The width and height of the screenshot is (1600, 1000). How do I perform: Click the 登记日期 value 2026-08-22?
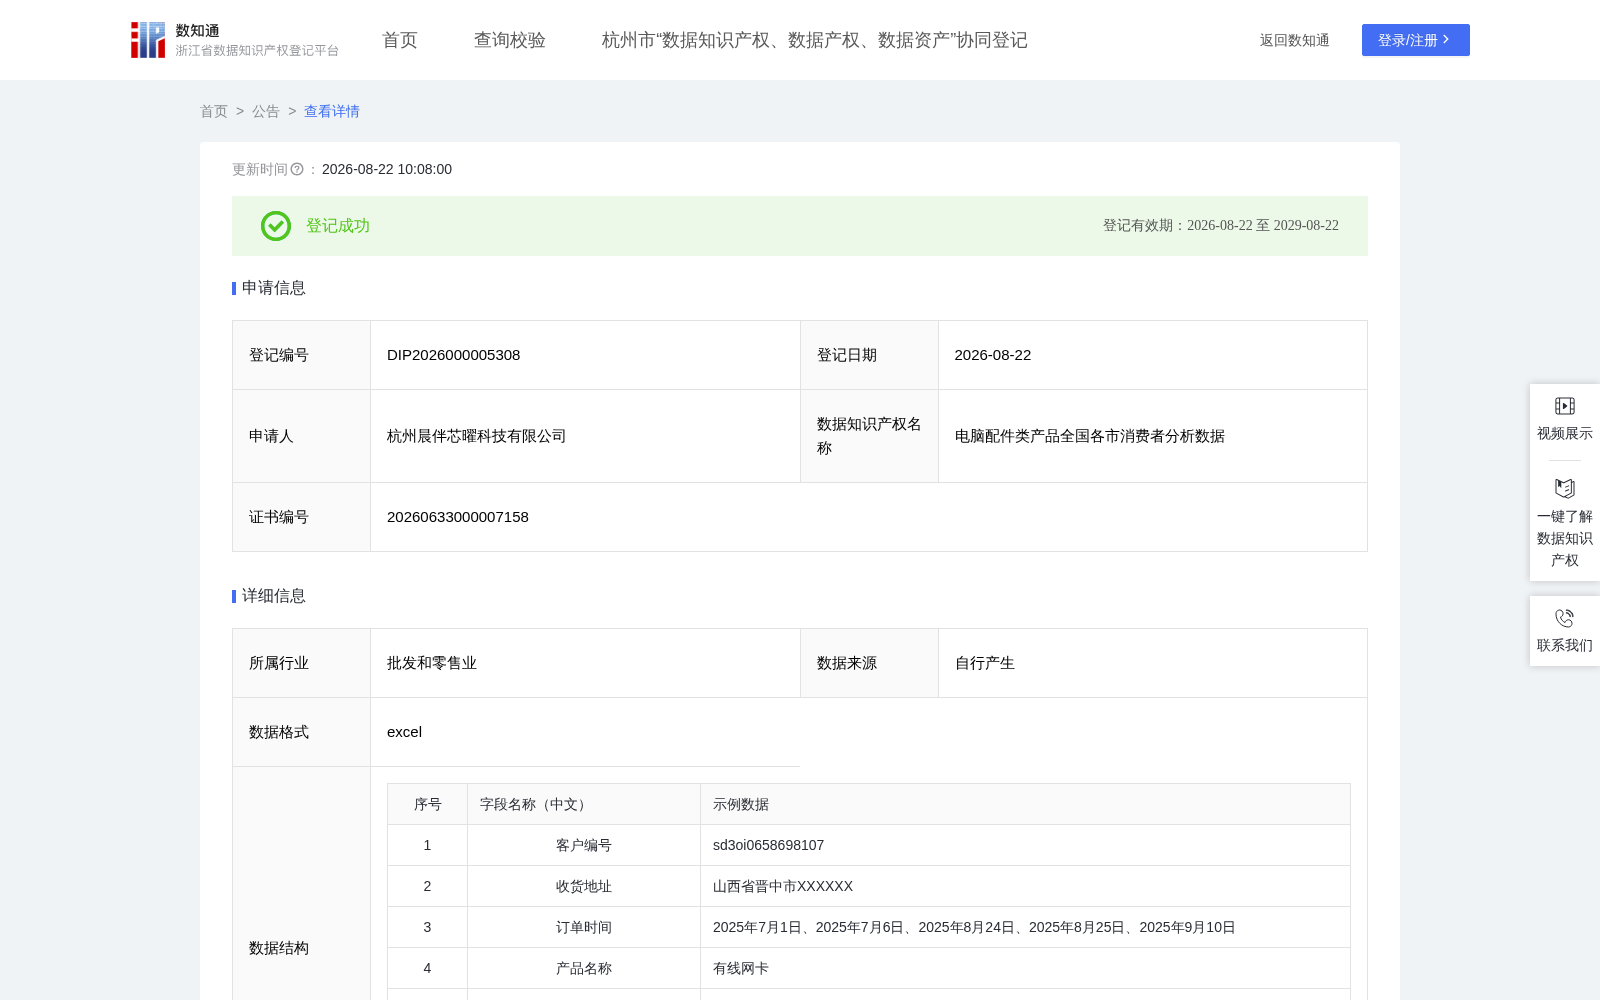[993, 355]
